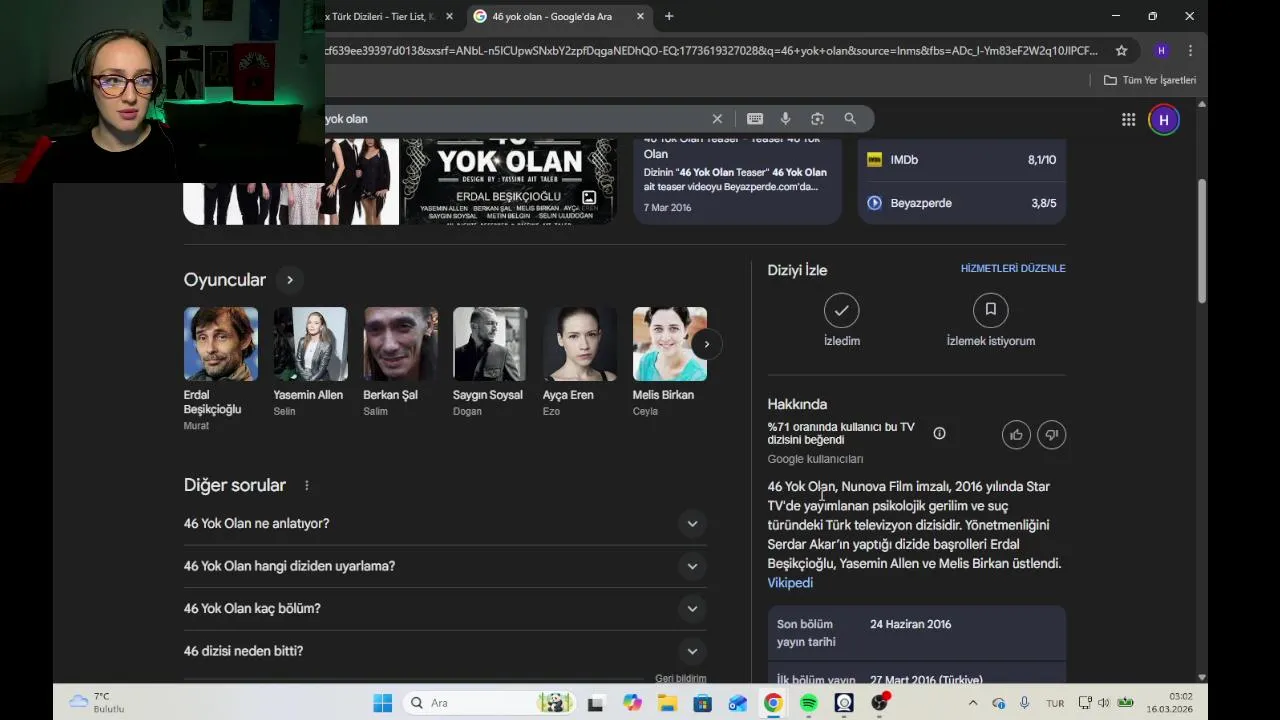Click the page vertical scrollbar thumb
Image resolution: width=1280 pixels, height=720 pixels.
tap(1202, 240)
